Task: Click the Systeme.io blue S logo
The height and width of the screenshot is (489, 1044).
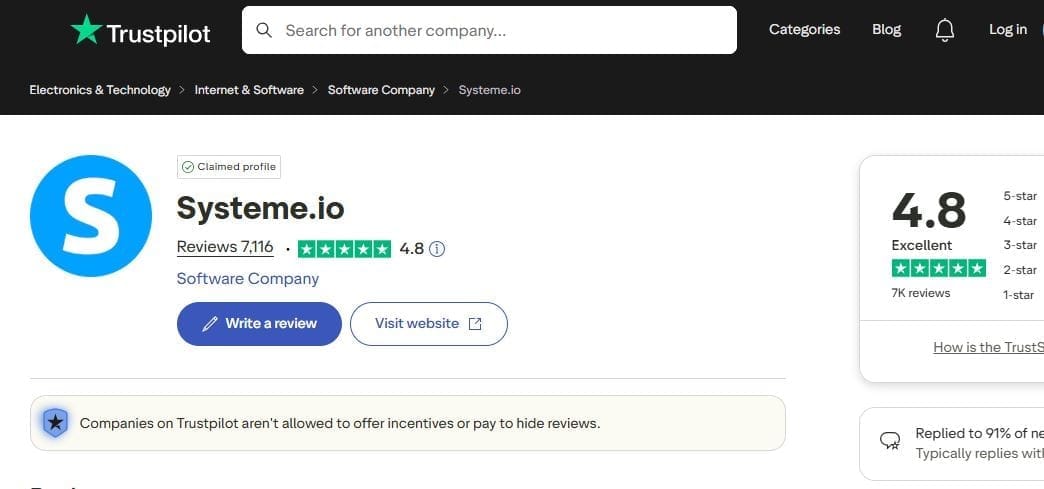Action: tap(91, 216)
